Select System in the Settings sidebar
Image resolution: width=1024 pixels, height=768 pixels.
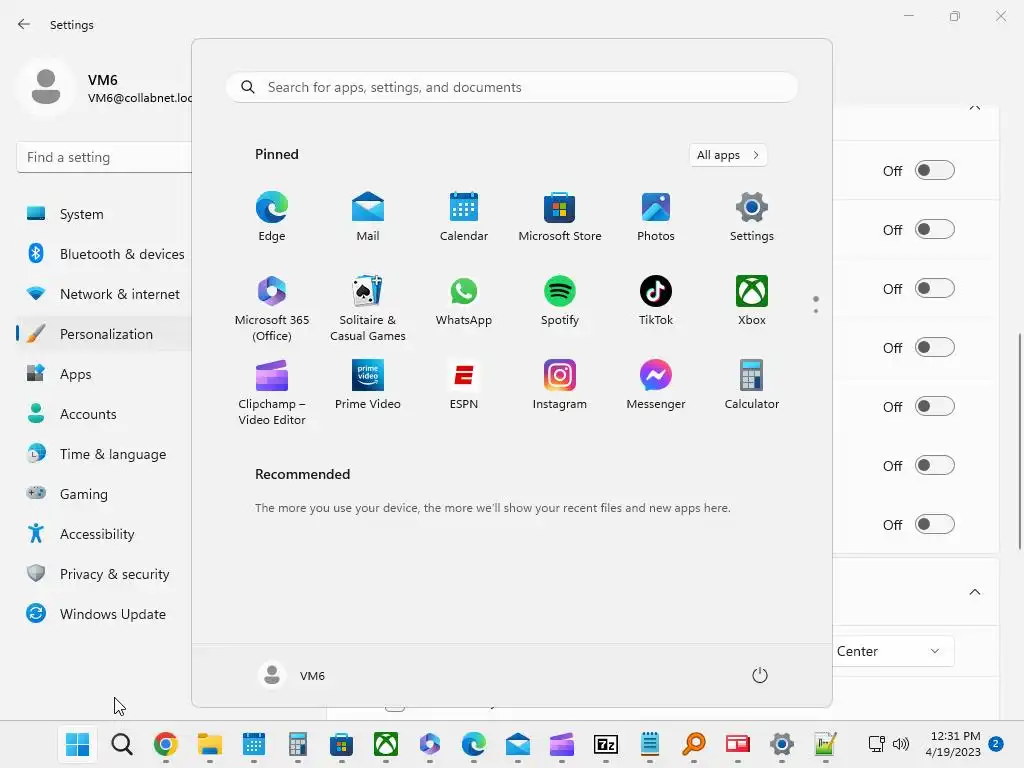(x=104, y=214)
